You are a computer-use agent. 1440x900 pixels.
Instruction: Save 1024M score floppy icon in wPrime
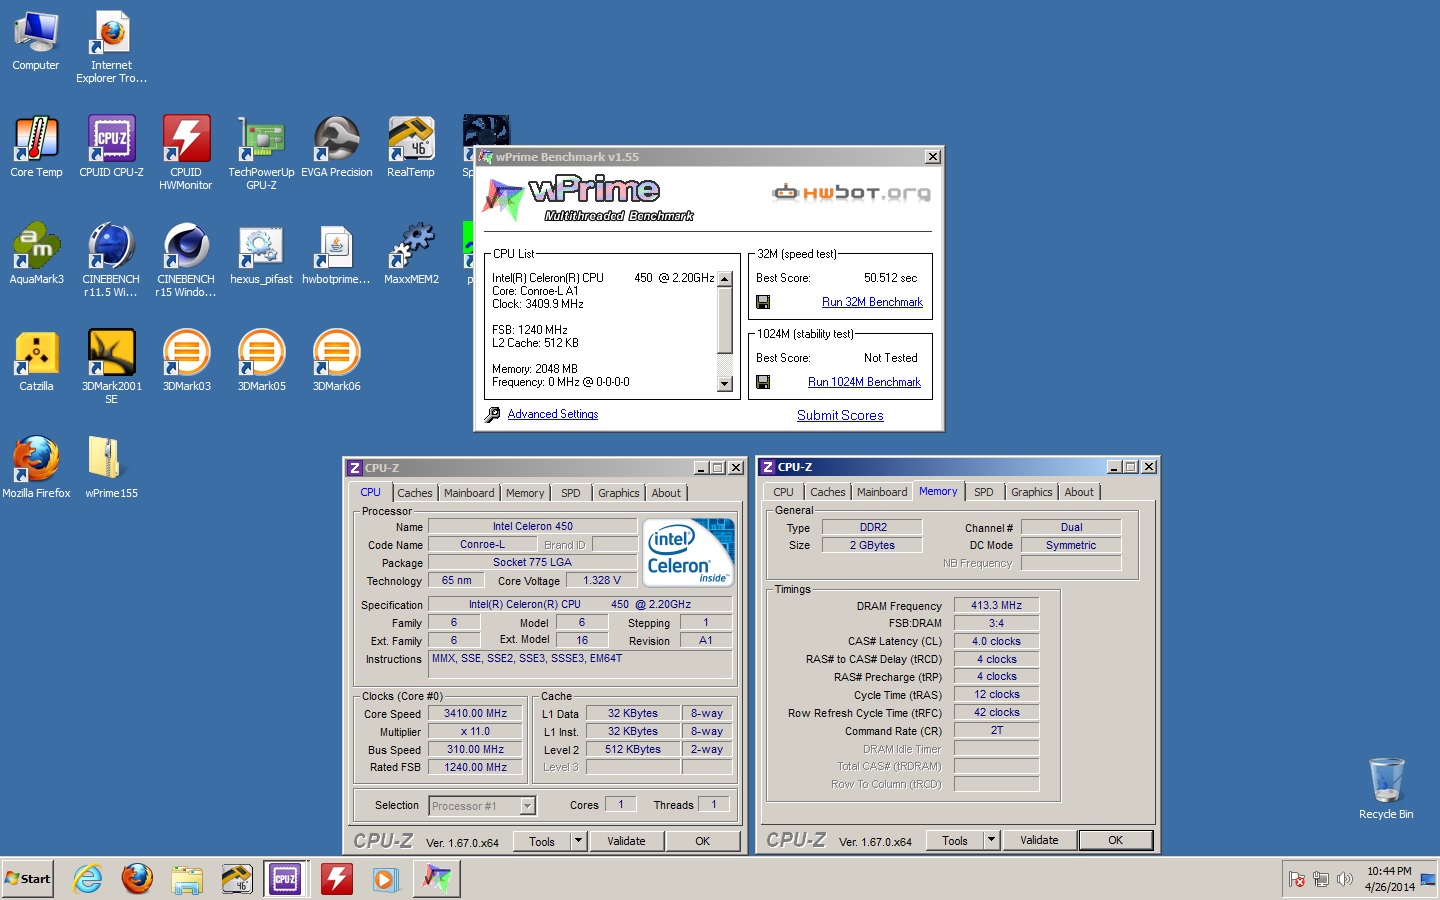pyautogui.click(x=763, y=382)
